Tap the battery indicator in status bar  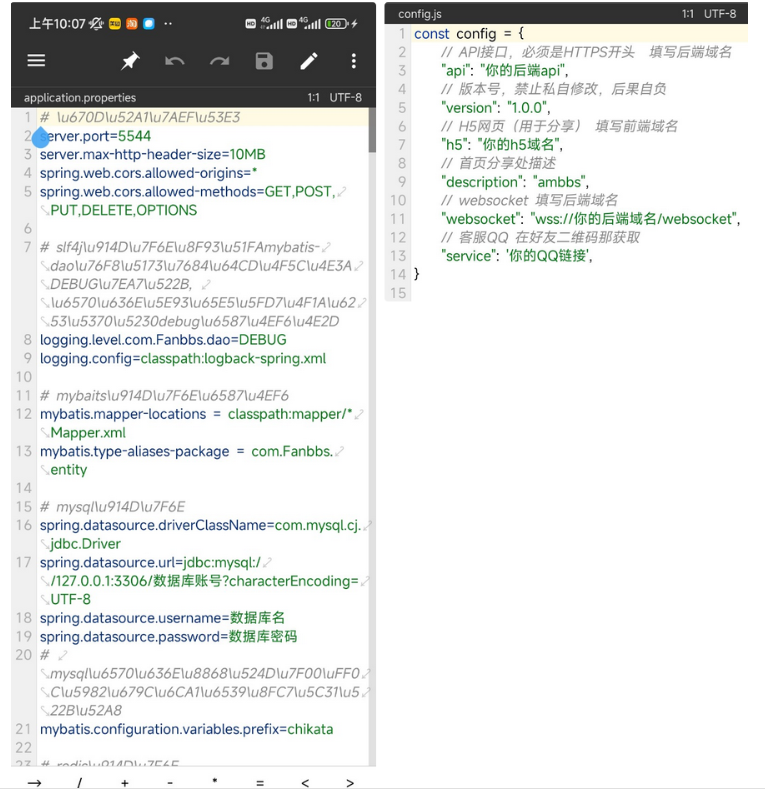(338, 23)
